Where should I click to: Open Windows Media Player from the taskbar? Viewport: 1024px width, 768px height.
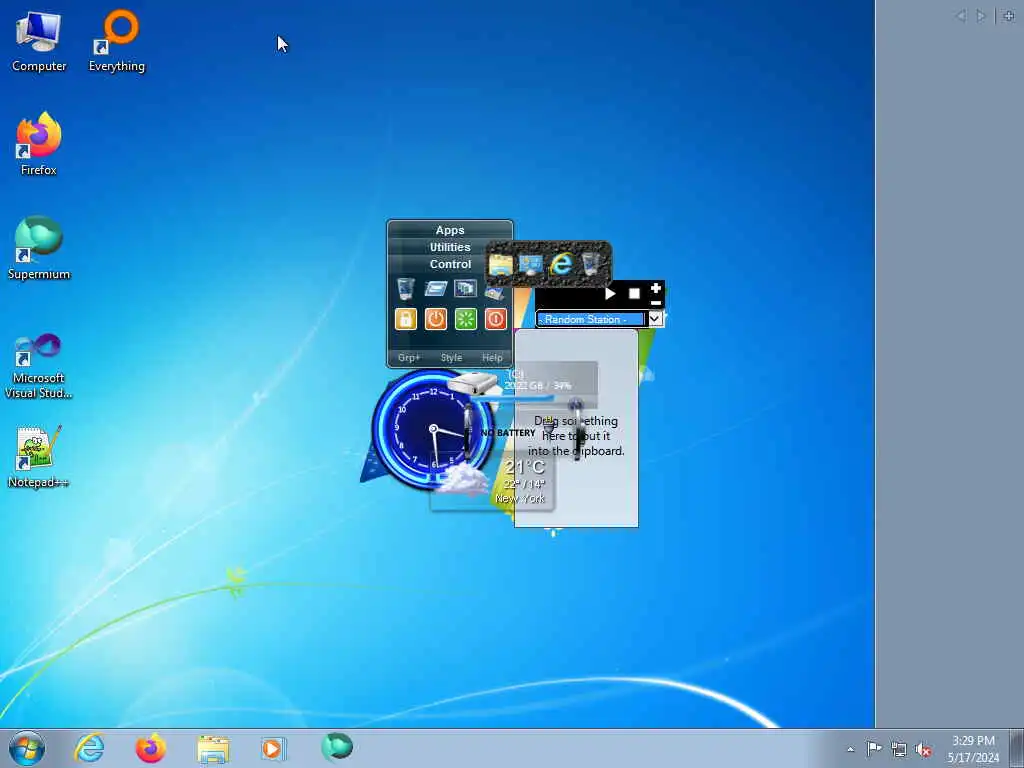(x=273, y=748)
